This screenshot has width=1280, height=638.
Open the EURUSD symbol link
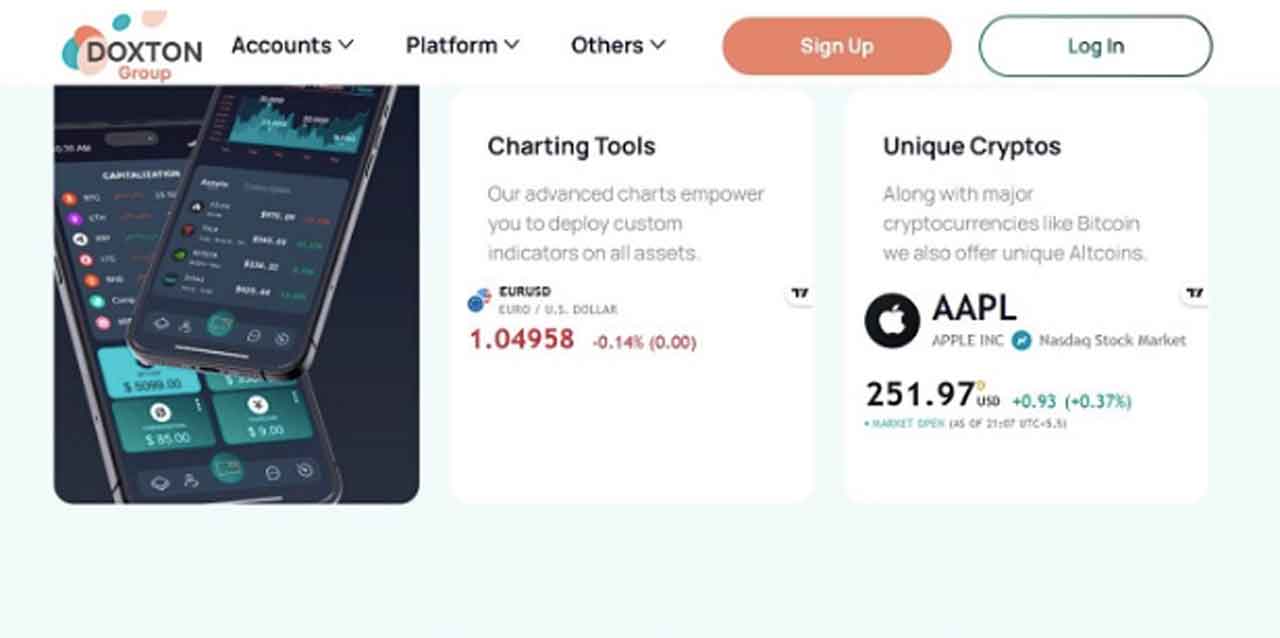tap(524, 292)
